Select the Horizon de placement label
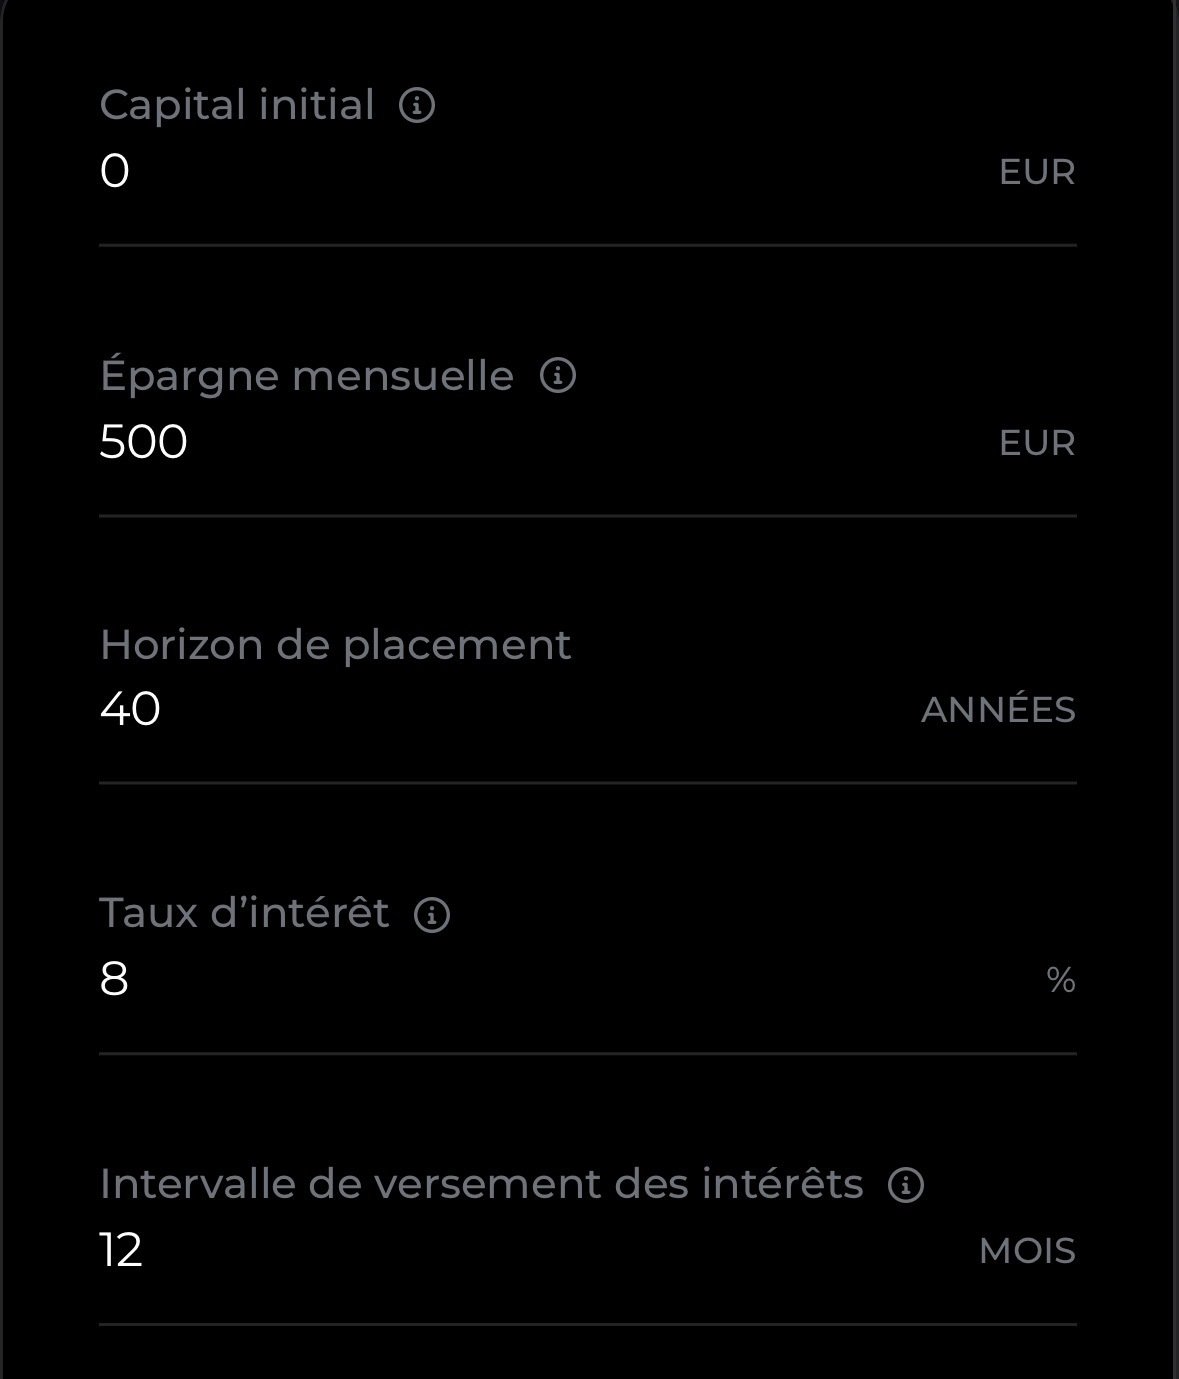The height and width of the screenshot is (1379, 1179). [335, 645]
